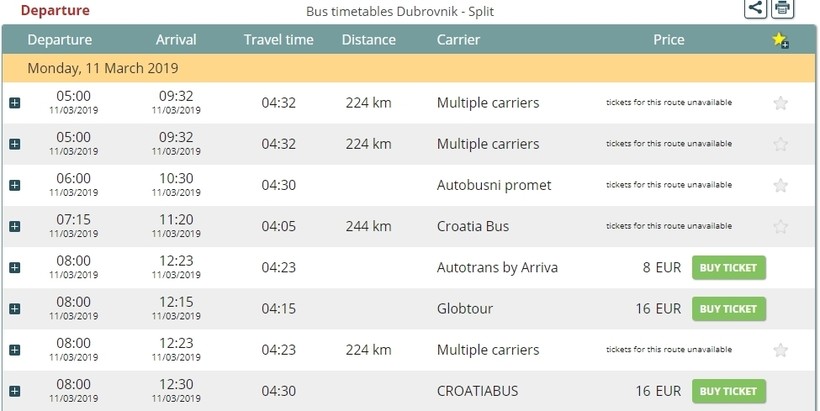Sort by Travel time column header

click(278, 40)
